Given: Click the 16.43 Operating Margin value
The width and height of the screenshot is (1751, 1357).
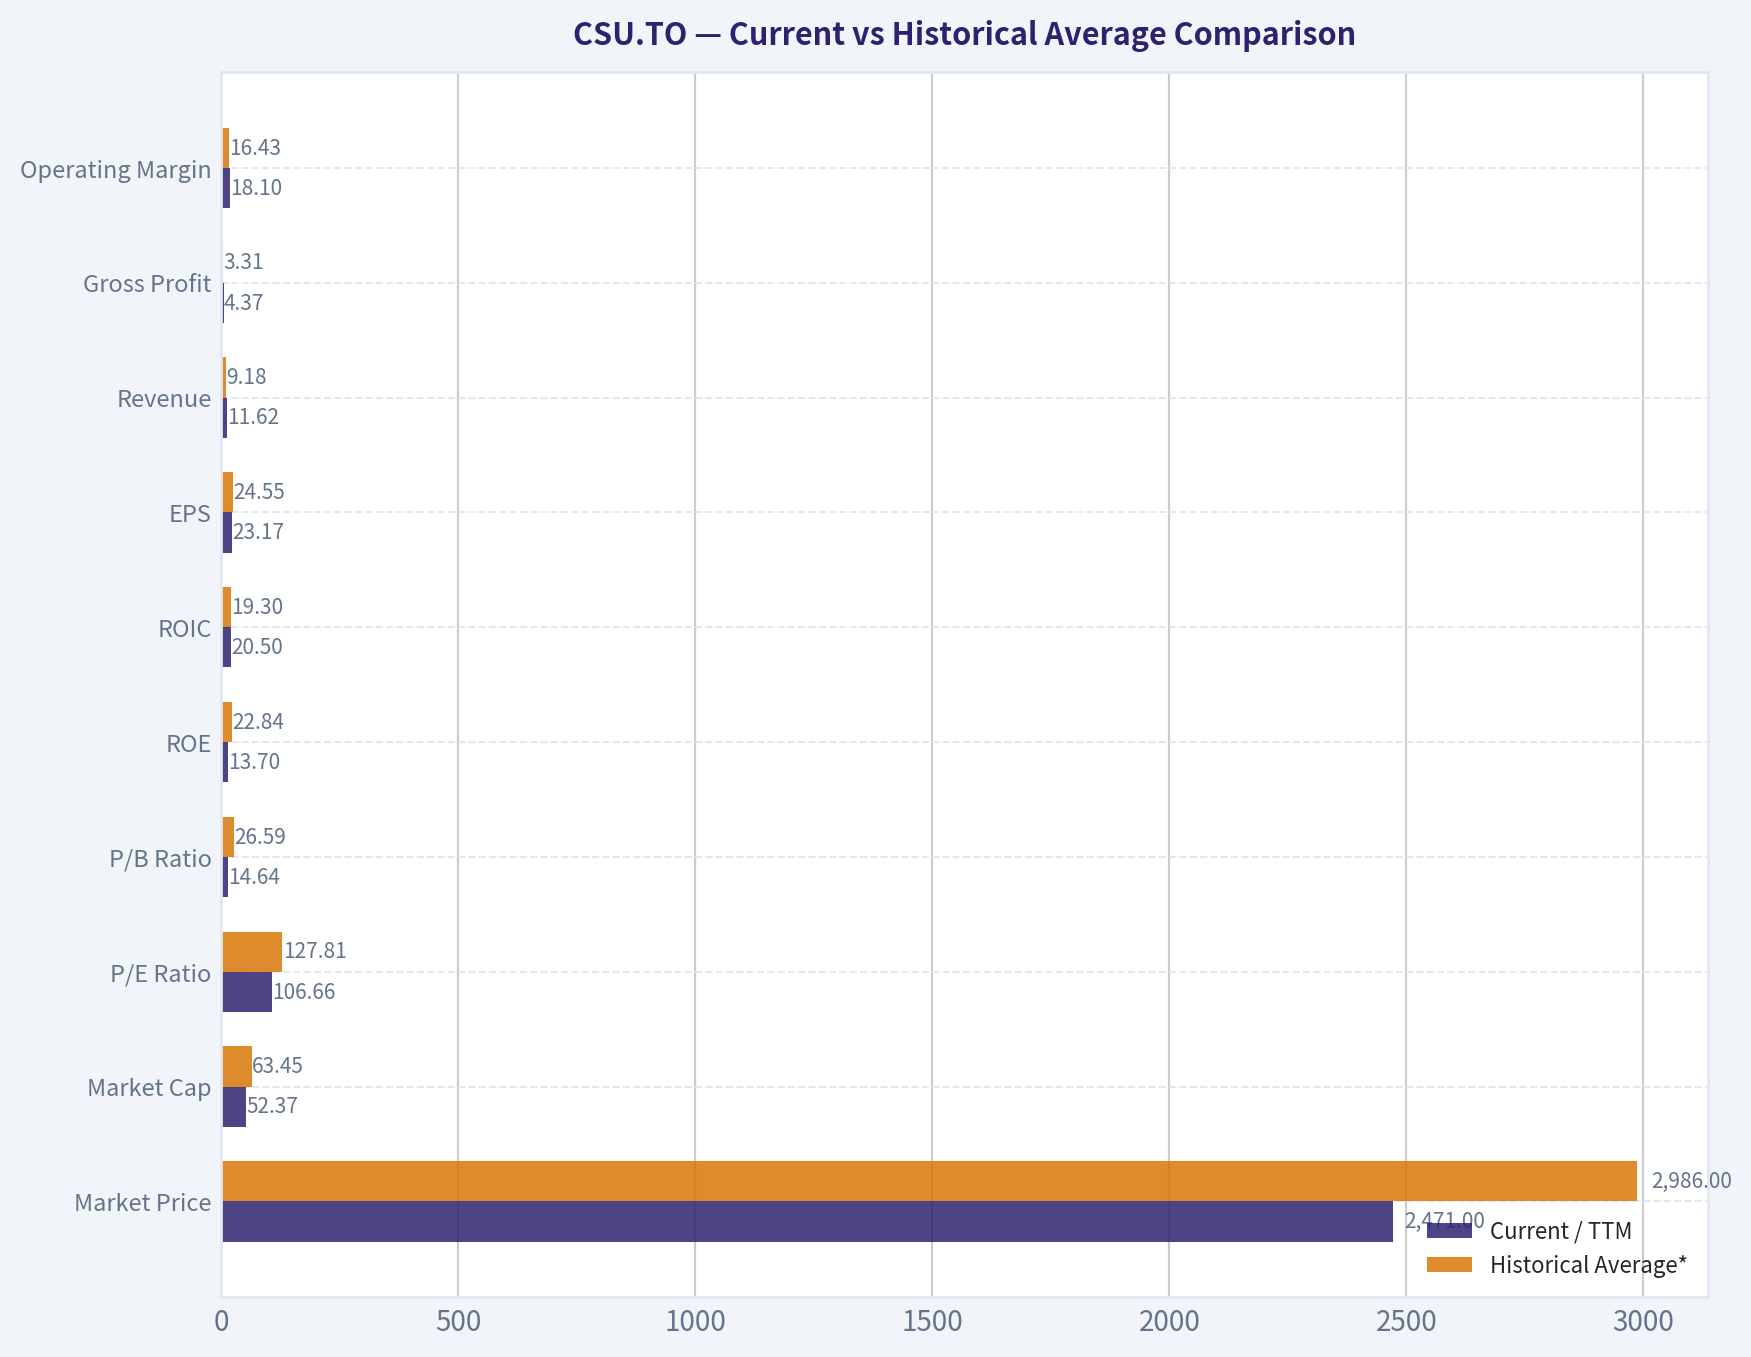Looking at the screenshot, I should pos(255,148).
